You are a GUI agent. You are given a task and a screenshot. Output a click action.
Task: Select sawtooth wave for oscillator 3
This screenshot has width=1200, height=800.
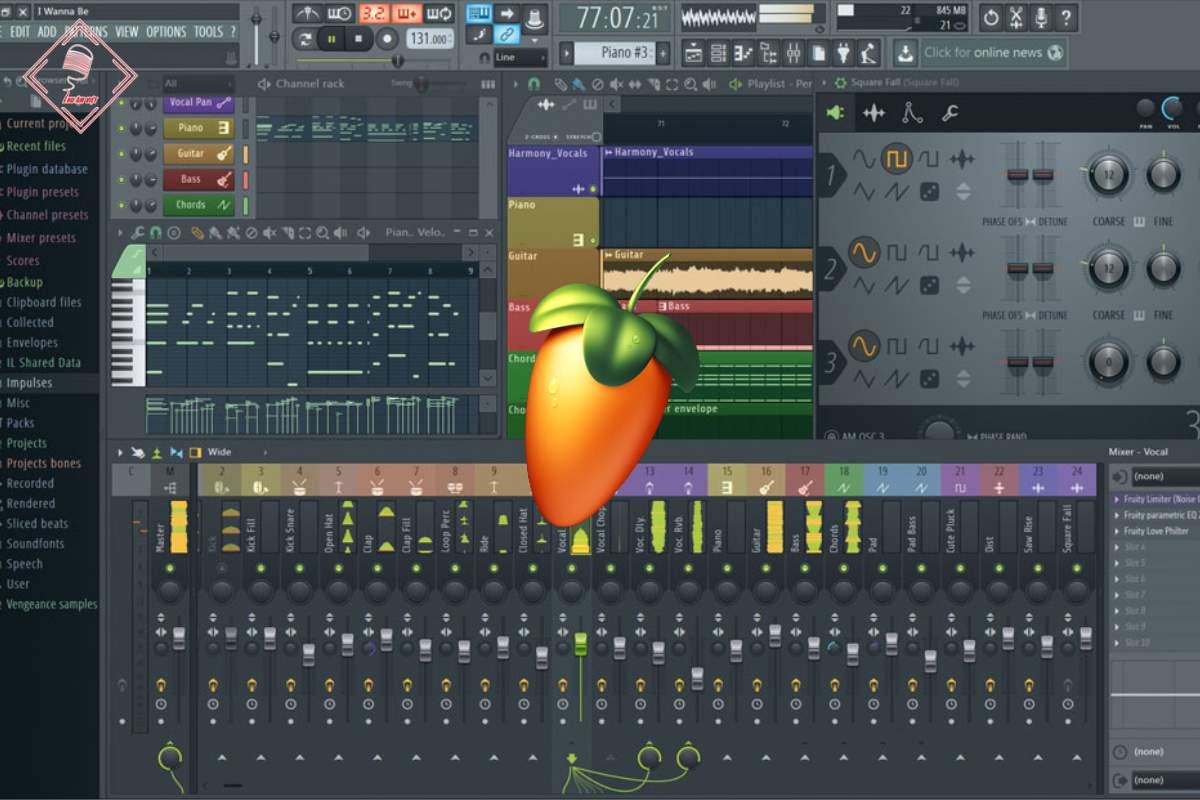(x=896, y=378)
